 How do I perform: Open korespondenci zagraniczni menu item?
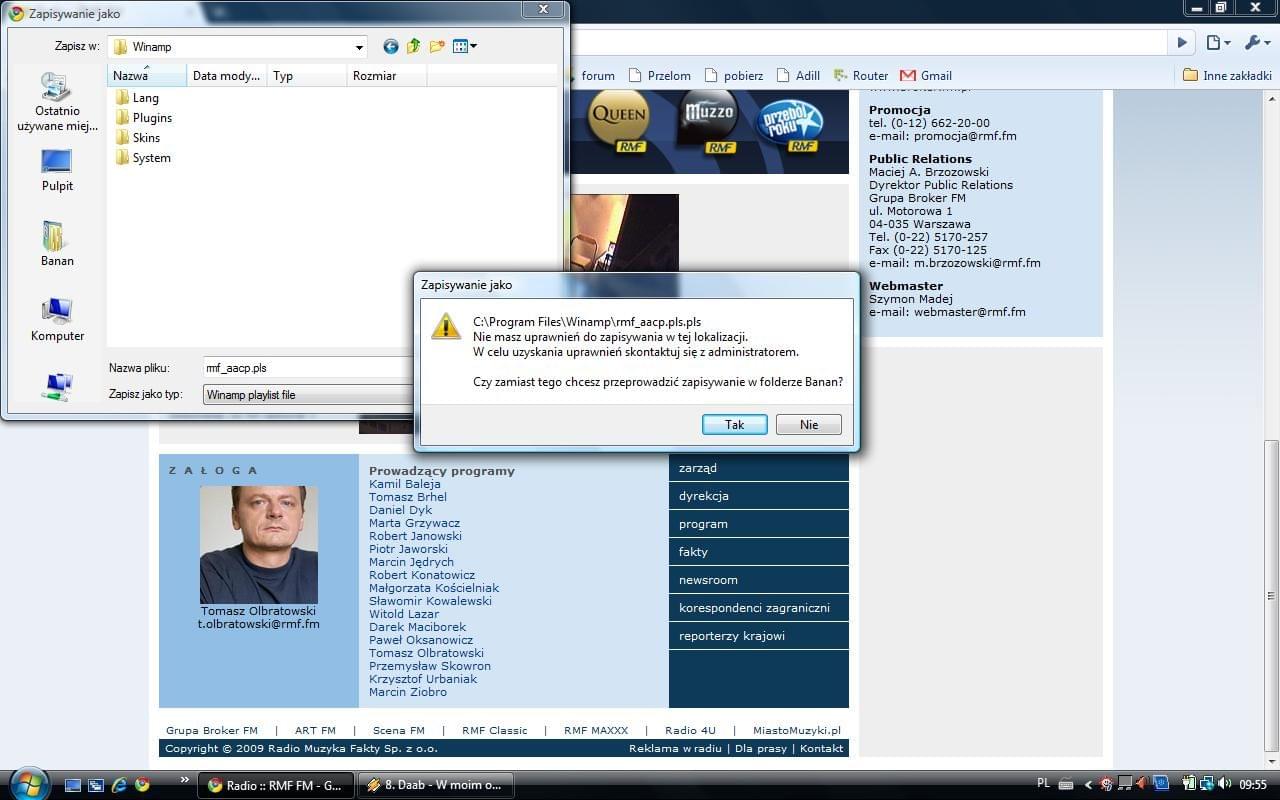(x=759, y=608)
